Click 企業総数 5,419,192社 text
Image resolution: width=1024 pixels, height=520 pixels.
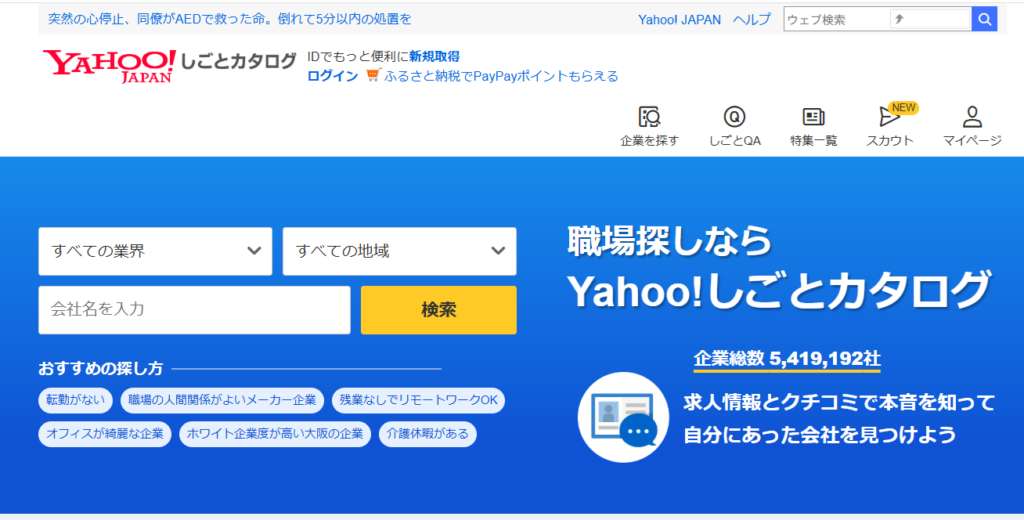click(x=787, y=359)
